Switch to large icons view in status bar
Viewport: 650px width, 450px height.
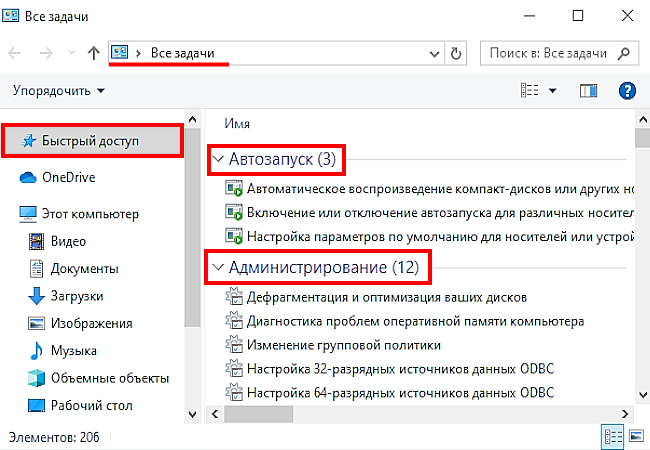[636, 436]
